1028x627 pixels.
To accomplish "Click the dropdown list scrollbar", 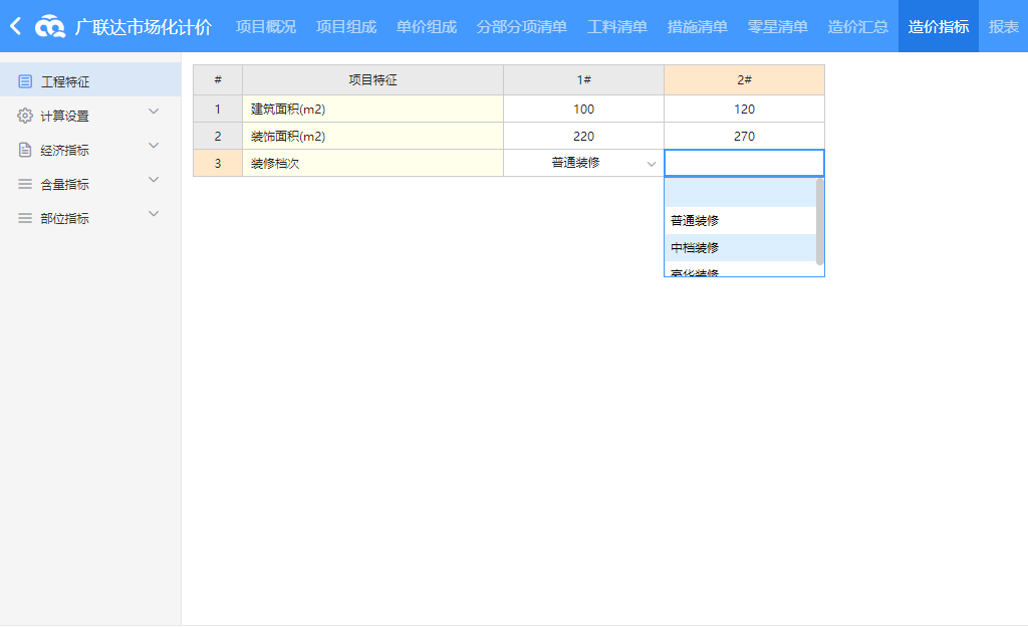I will click(820, 222).
